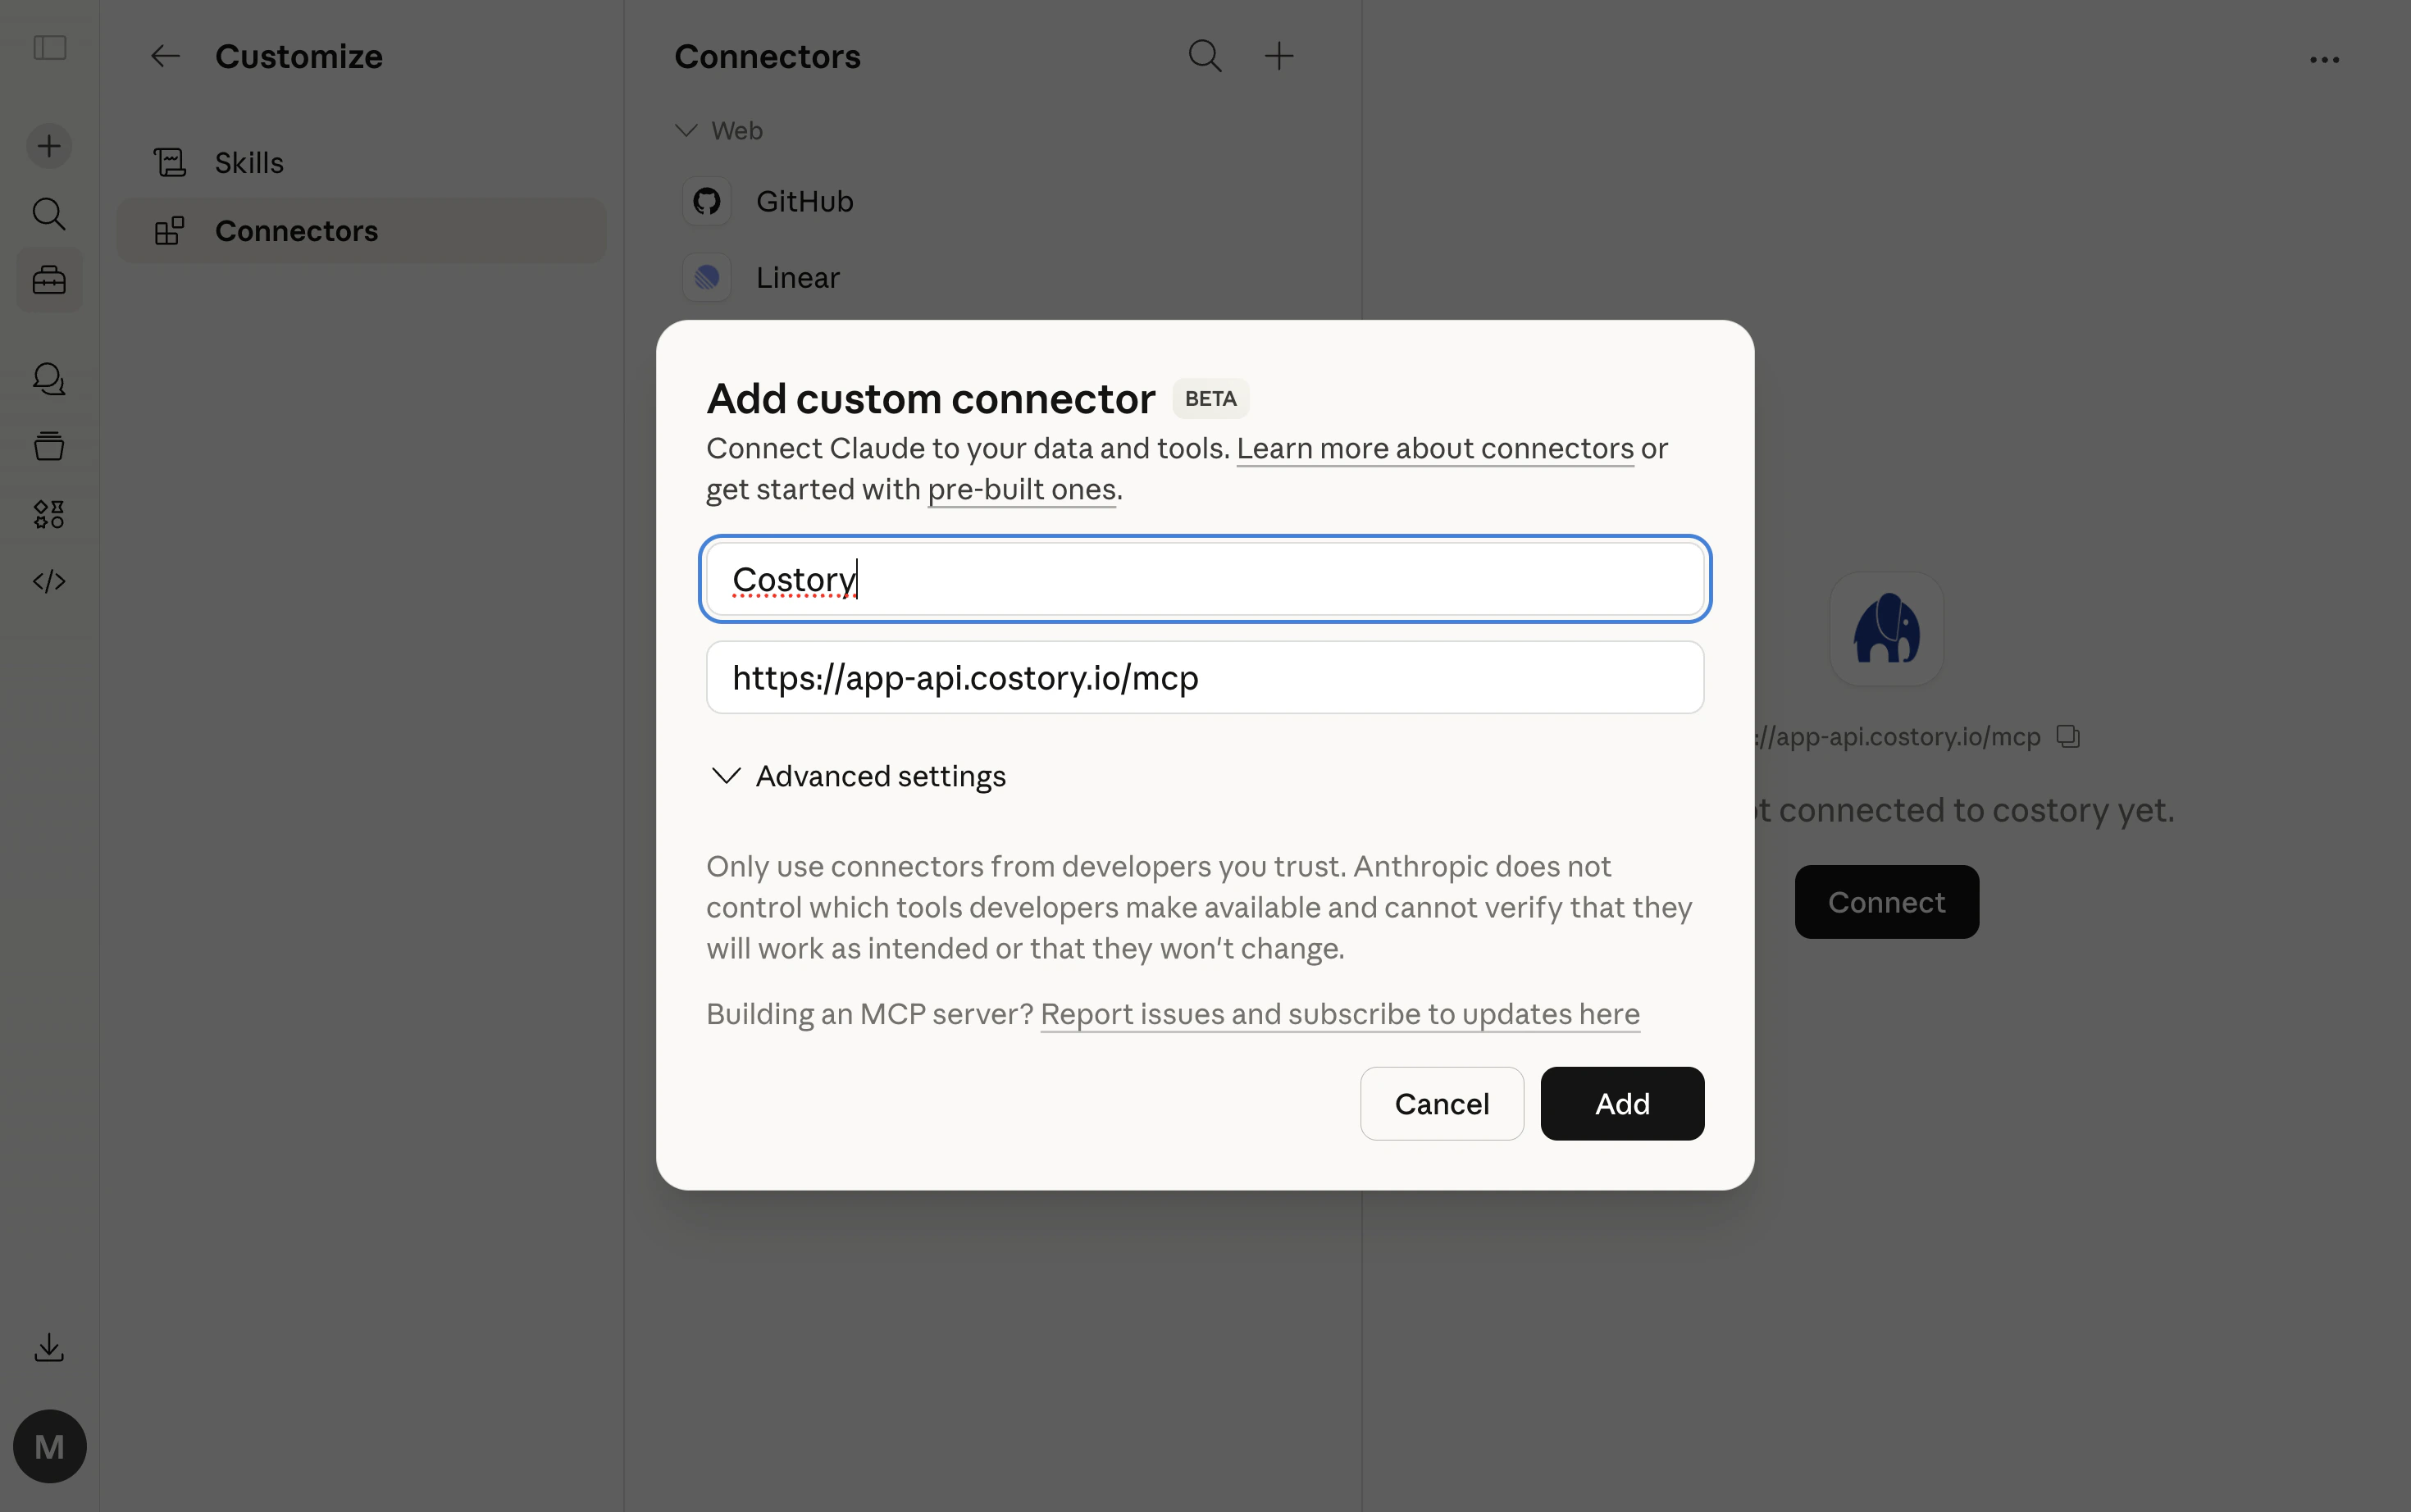2411x1512 pixels.
Task: Switch to the Connectors section
Action: (x=296, y=231)
